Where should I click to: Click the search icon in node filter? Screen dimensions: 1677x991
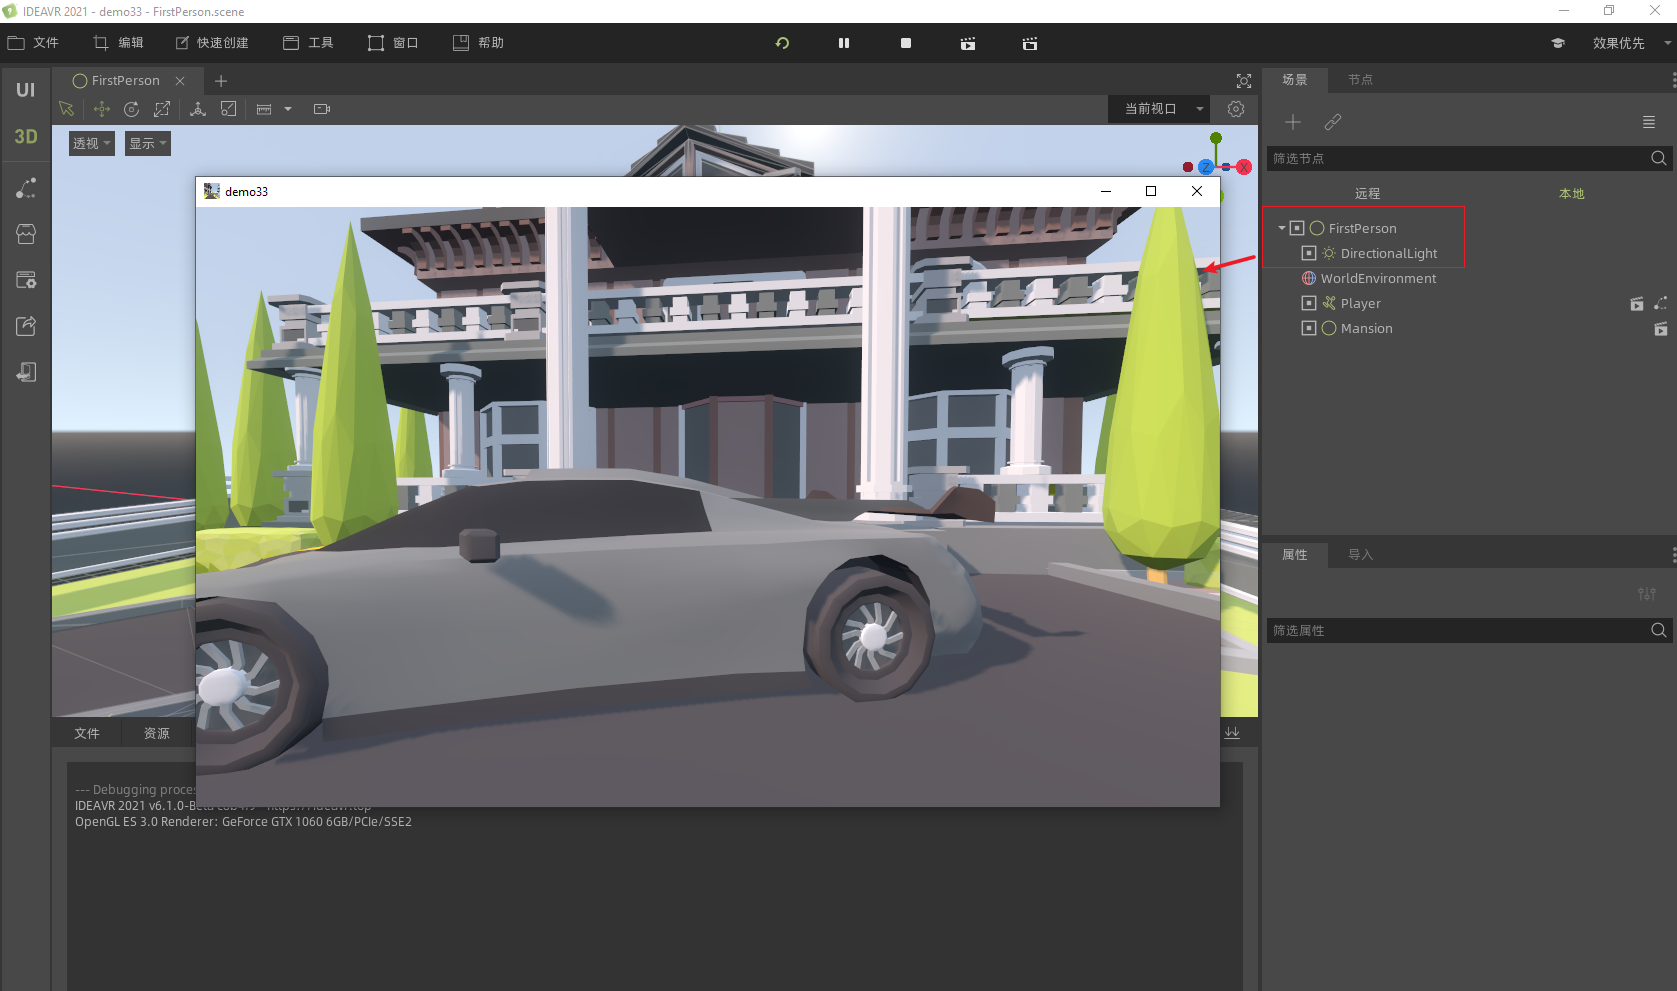click(x=1659, y=158)
